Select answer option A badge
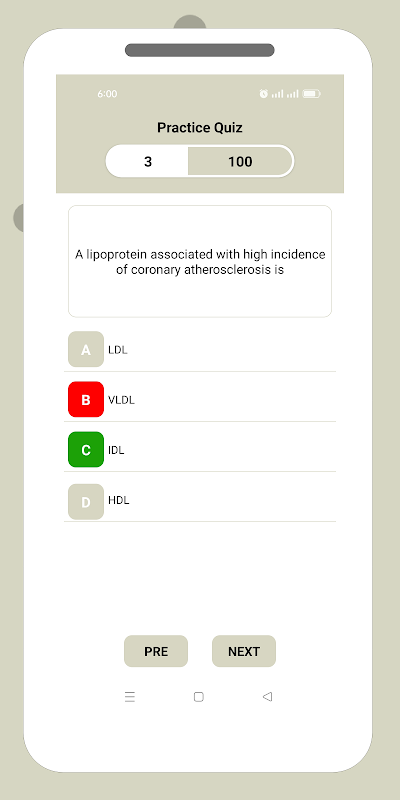 pos(86,349)
